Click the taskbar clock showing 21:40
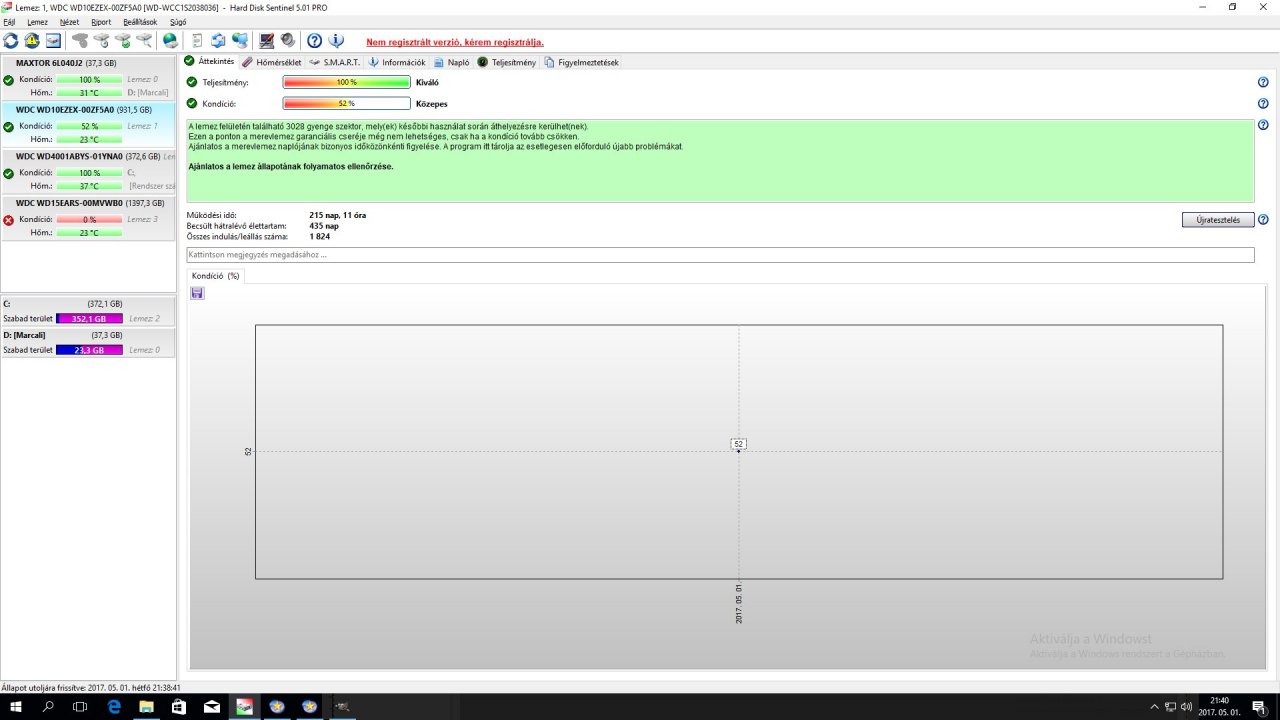The width and height of the screenshot is (1280, 720). [x=1220, y=707]
